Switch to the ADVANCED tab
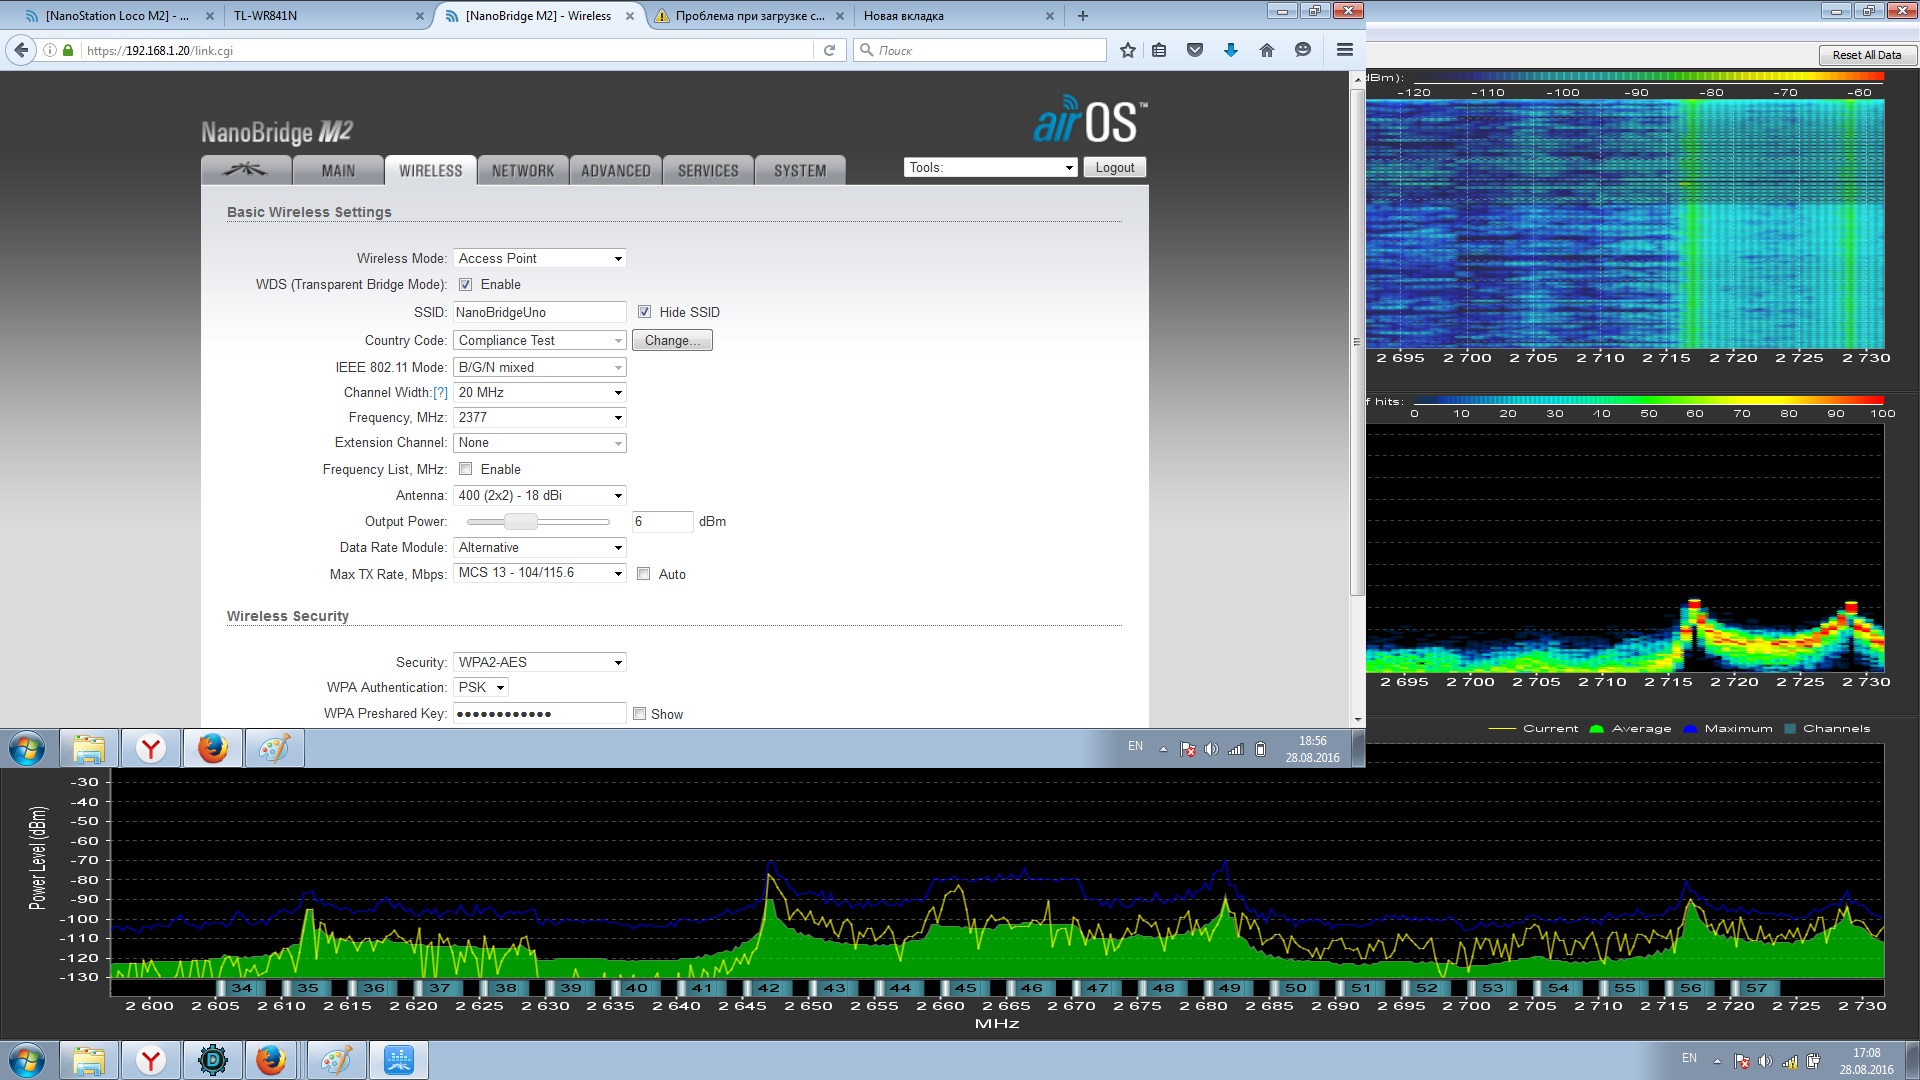The height and width of the screenshot is (1080, 1920). (616, 171)
